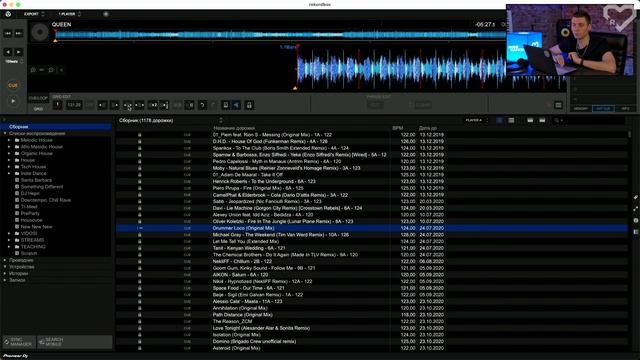Image resolution: width=640 pixels, height=360 pixels.
Task: Open the beat jump size dropdown
Action: pyautogui.click(x=13, y=62)
